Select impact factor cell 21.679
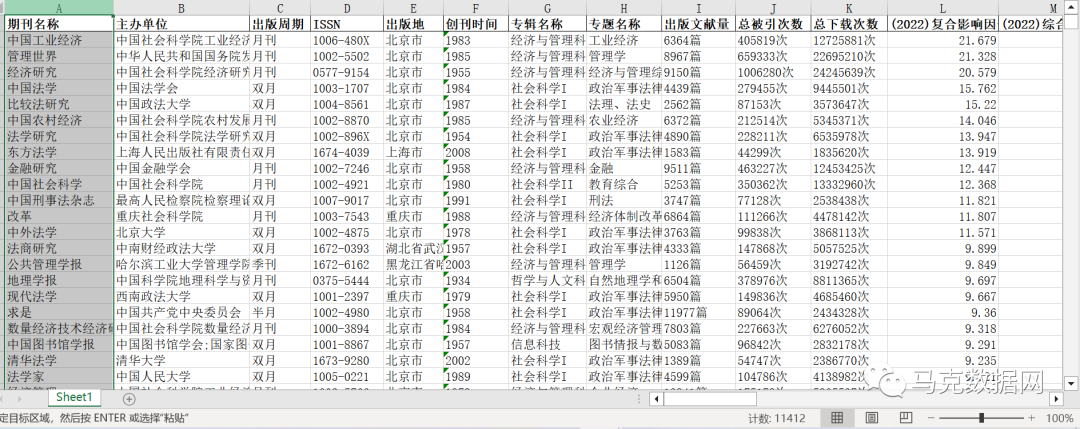 pyautogui.click(x=943, y=40)
